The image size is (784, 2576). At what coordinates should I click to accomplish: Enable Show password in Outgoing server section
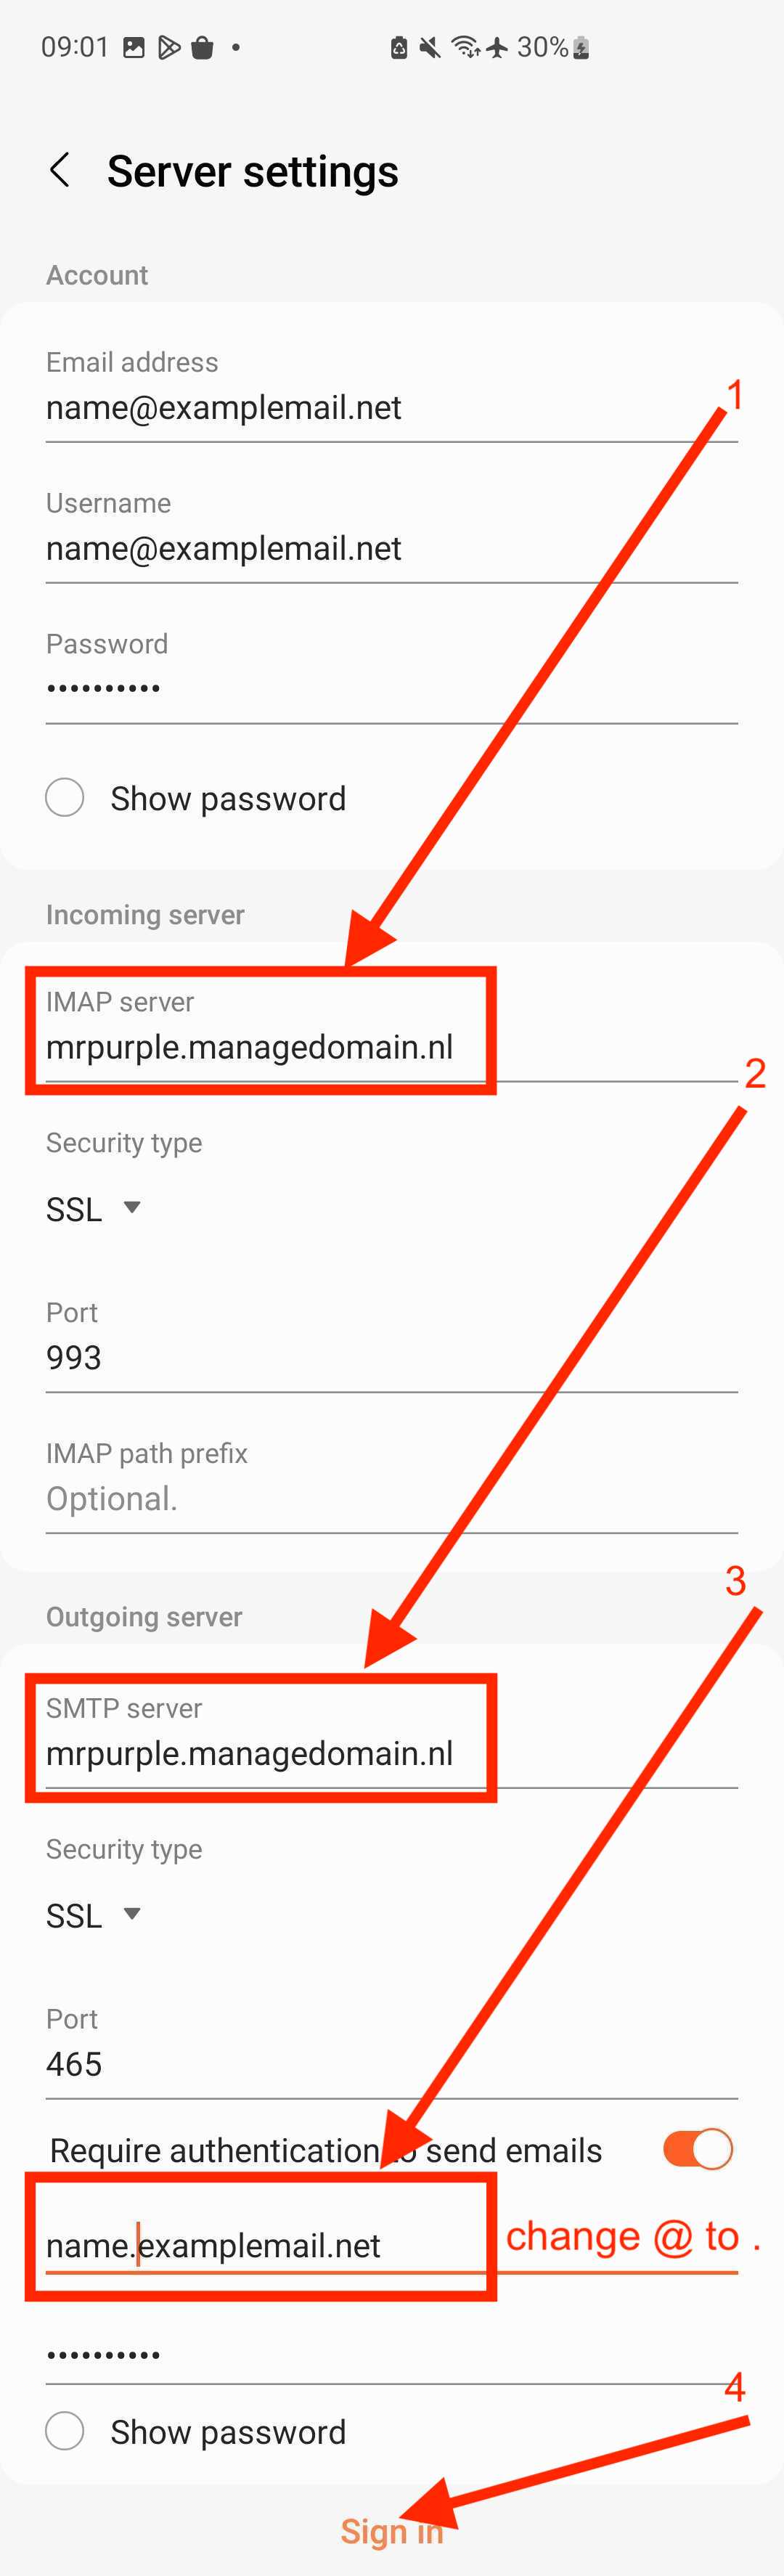point(65,2431)
